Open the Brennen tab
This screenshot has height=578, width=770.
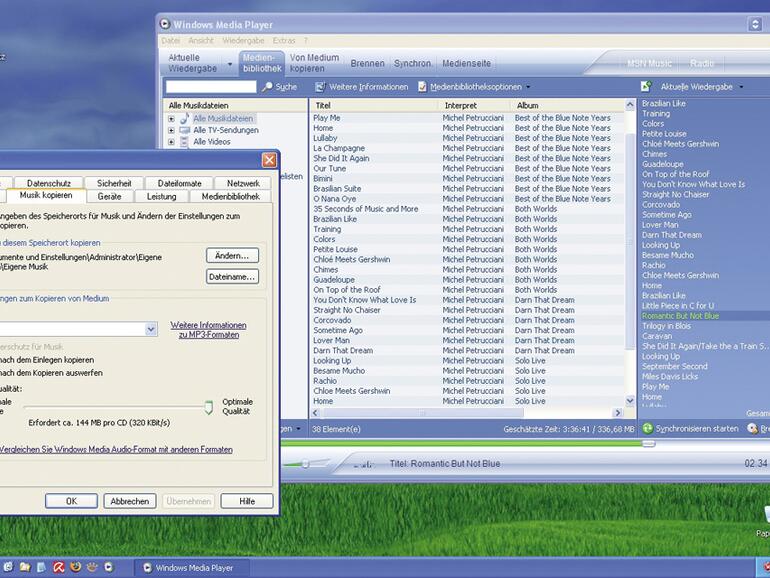click(367, 63)
